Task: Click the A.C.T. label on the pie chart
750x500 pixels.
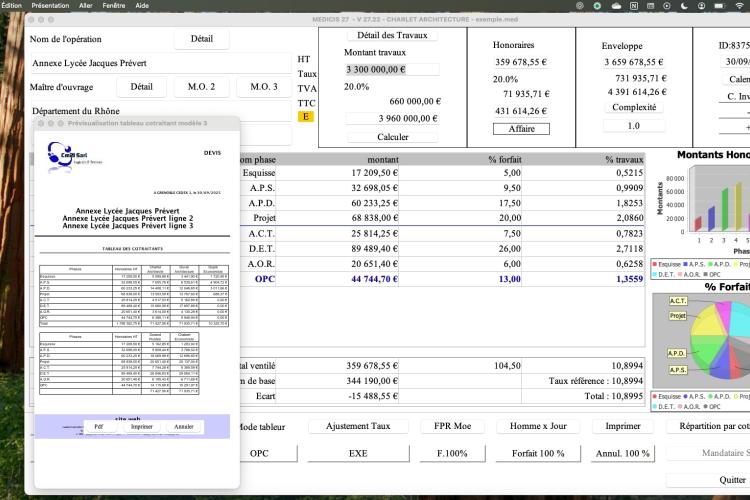Action: [x=678, y=301]
